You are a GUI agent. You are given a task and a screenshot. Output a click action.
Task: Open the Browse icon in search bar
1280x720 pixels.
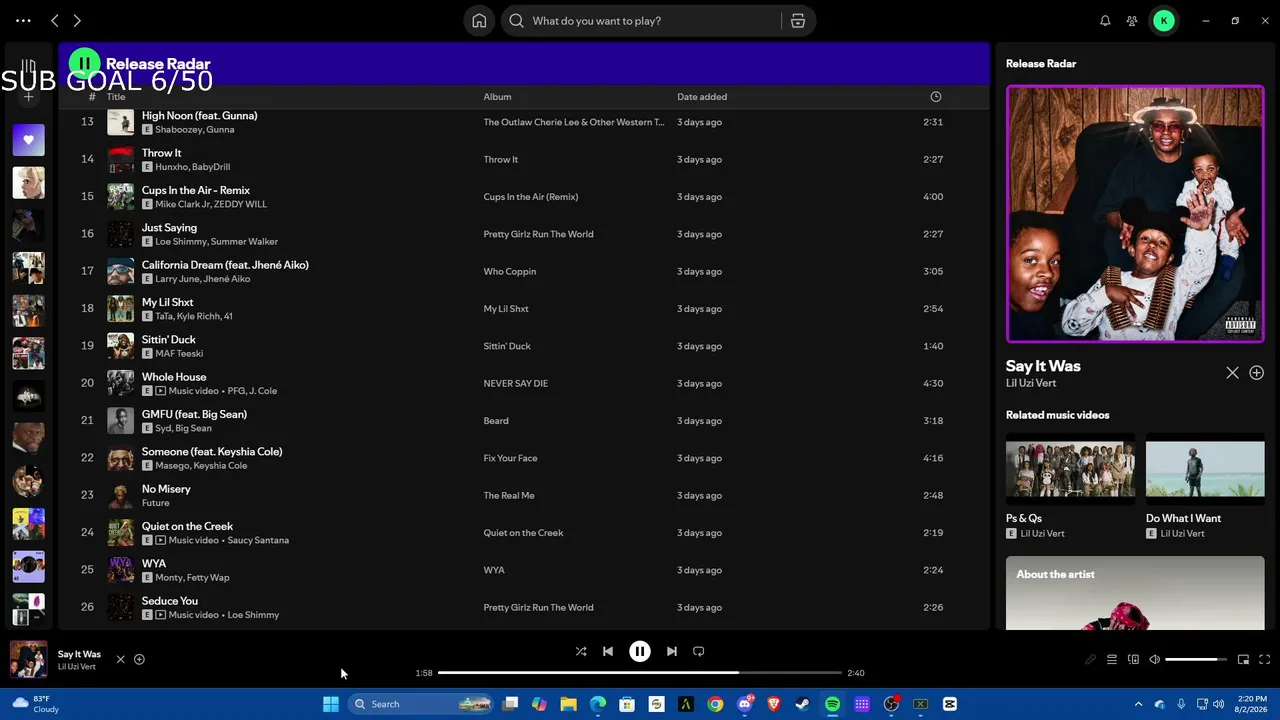click(798, 21)
